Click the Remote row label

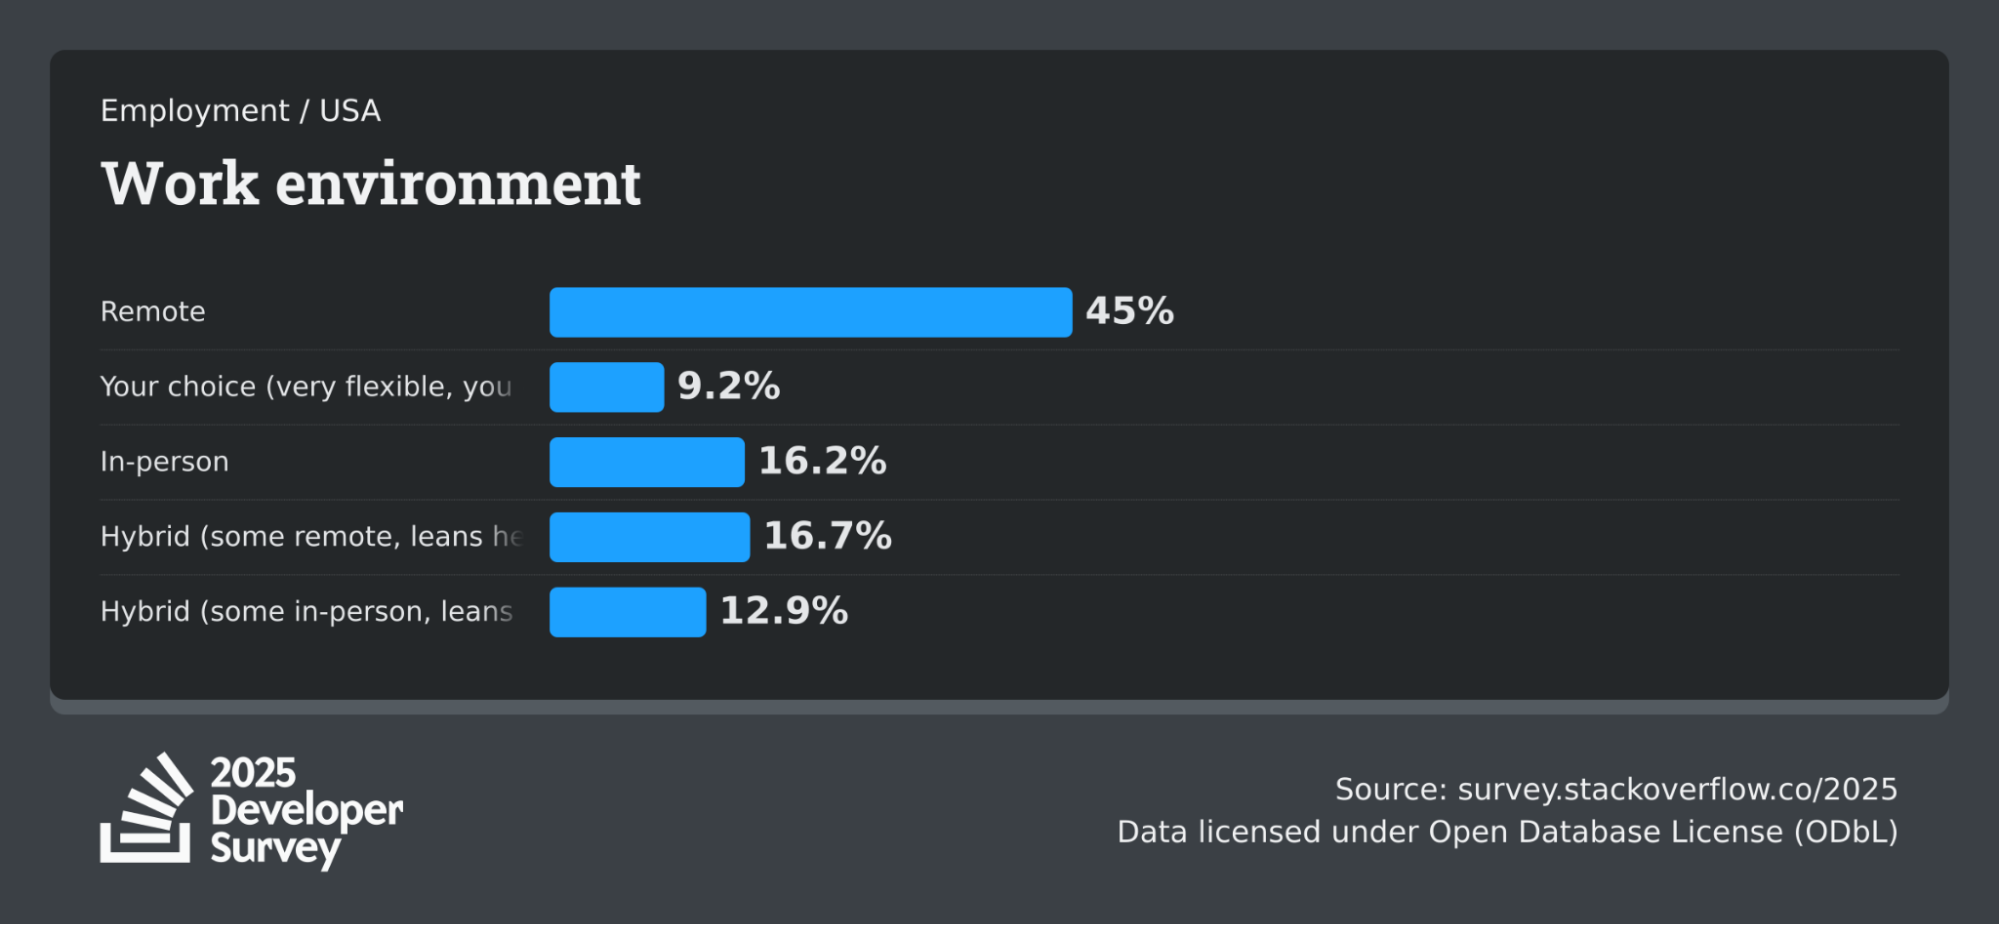[x=153, y=312]
